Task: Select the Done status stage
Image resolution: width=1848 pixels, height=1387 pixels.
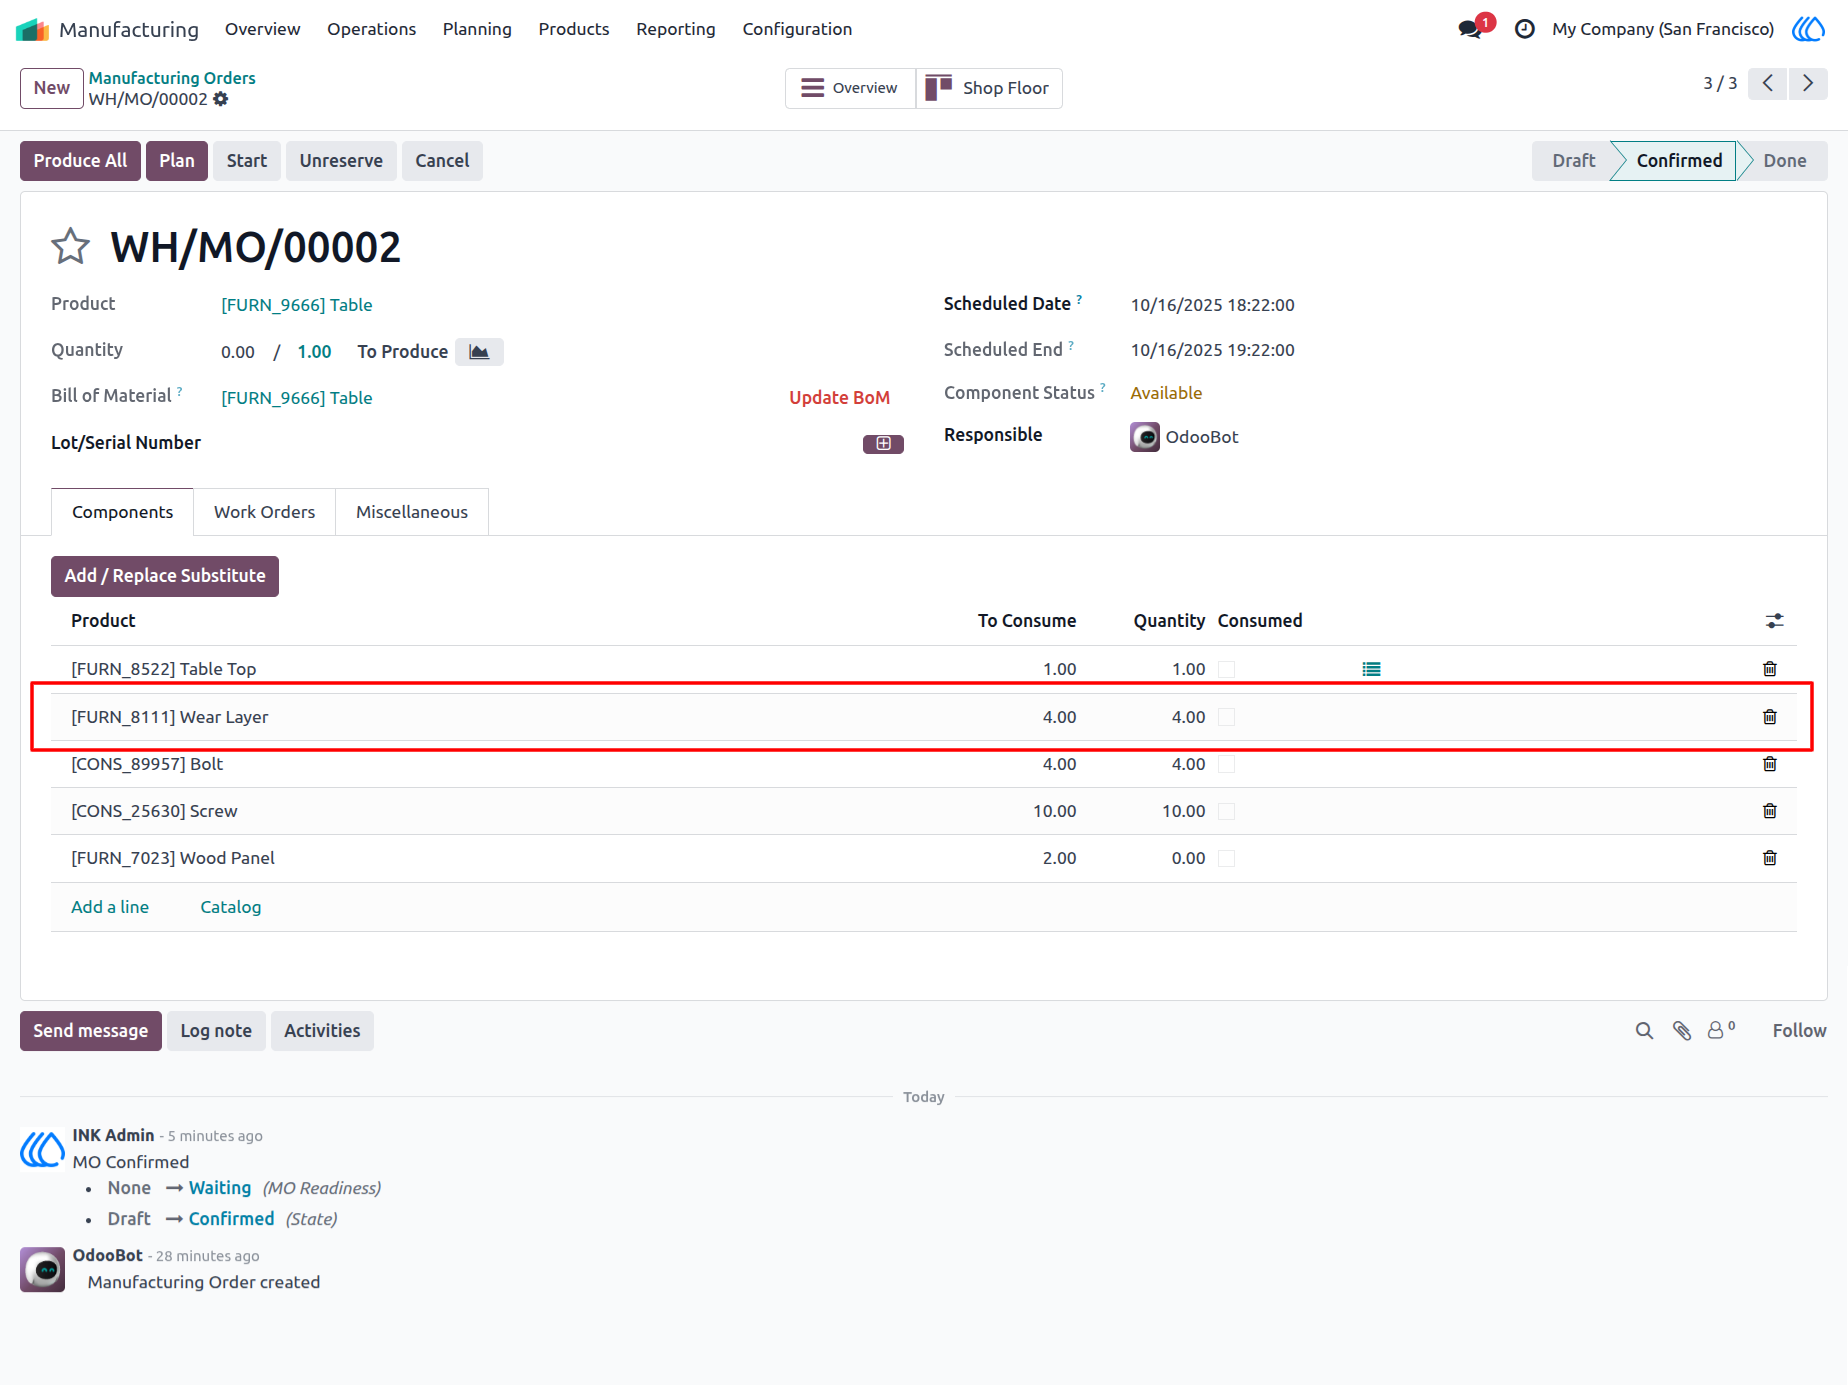Action: pyautogui.click(x=1784, y=161)
